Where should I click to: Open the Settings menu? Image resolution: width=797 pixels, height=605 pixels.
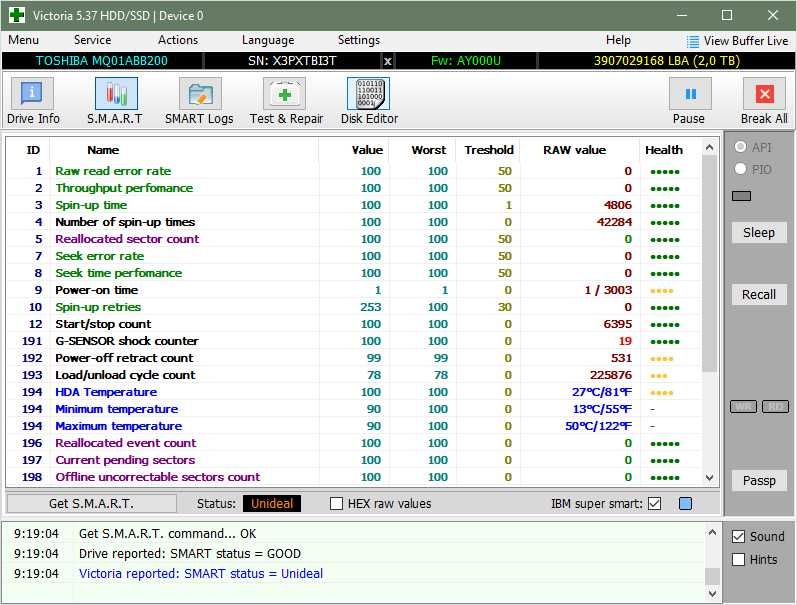(x=359, y=40)
